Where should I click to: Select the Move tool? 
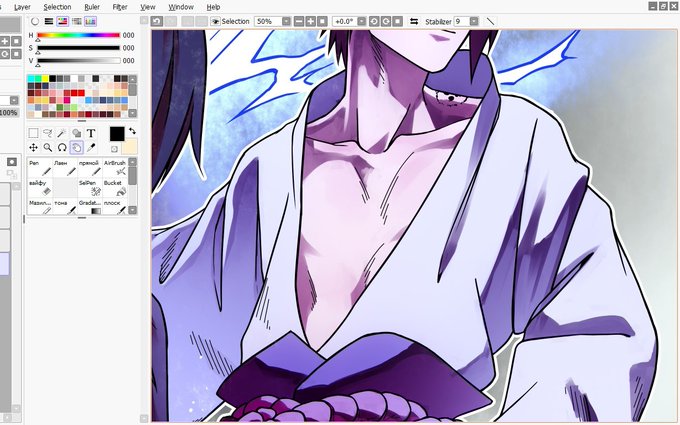(33, 147)
